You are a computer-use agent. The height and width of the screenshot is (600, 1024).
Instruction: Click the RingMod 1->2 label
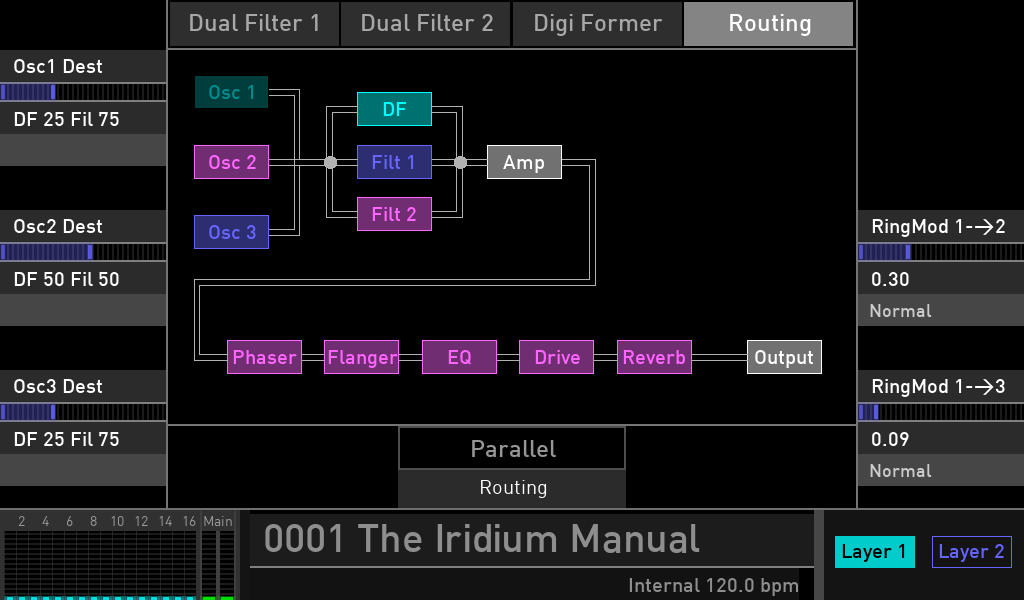click(940, 227)
